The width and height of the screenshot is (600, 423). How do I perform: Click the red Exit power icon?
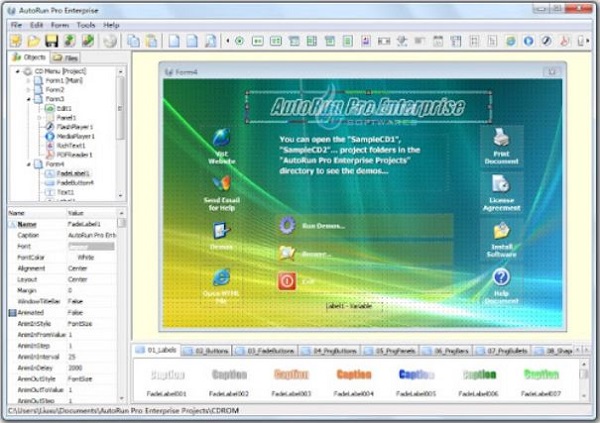point(287,281)
